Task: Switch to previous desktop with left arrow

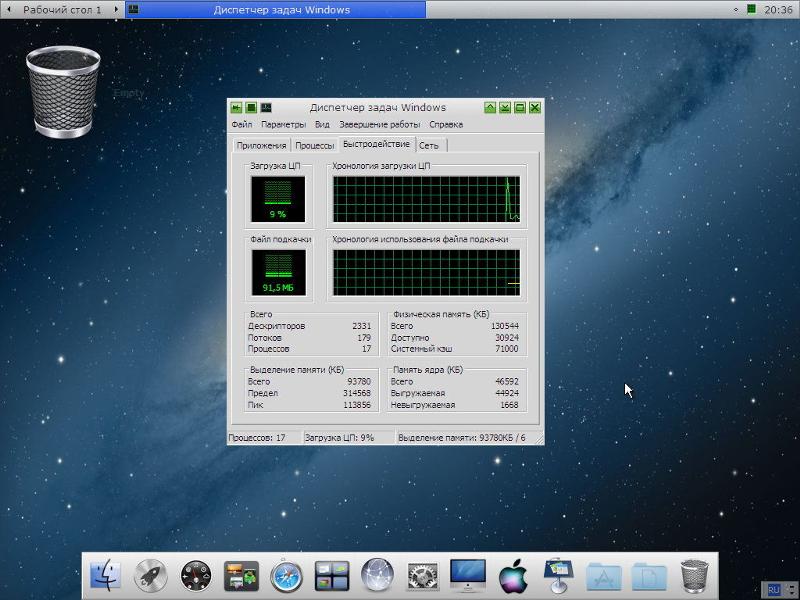Action: tap(9, 9)
